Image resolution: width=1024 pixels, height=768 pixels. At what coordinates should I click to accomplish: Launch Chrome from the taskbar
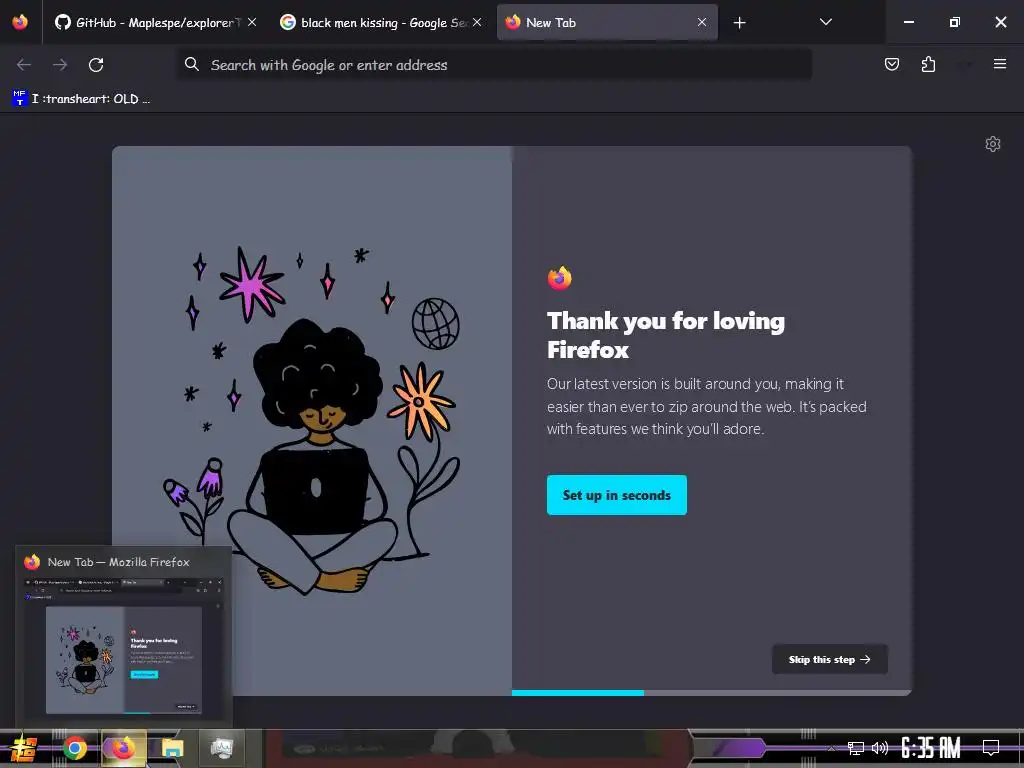[74, 748]
